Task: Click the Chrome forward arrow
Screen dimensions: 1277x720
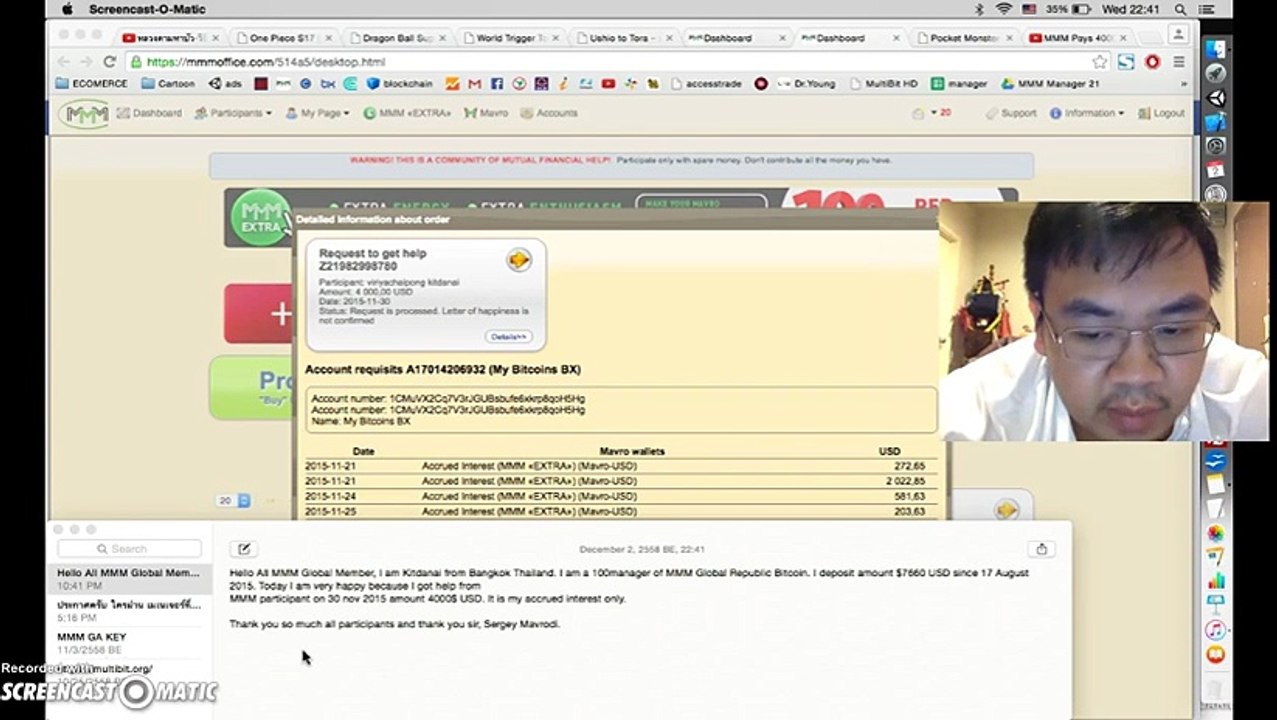Action: click(86, 62)
